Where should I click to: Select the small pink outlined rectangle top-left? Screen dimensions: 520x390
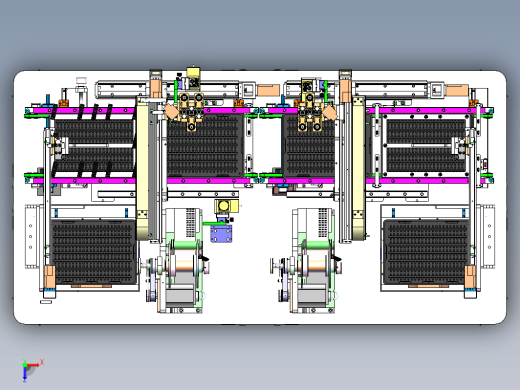(x=81, y=80)
